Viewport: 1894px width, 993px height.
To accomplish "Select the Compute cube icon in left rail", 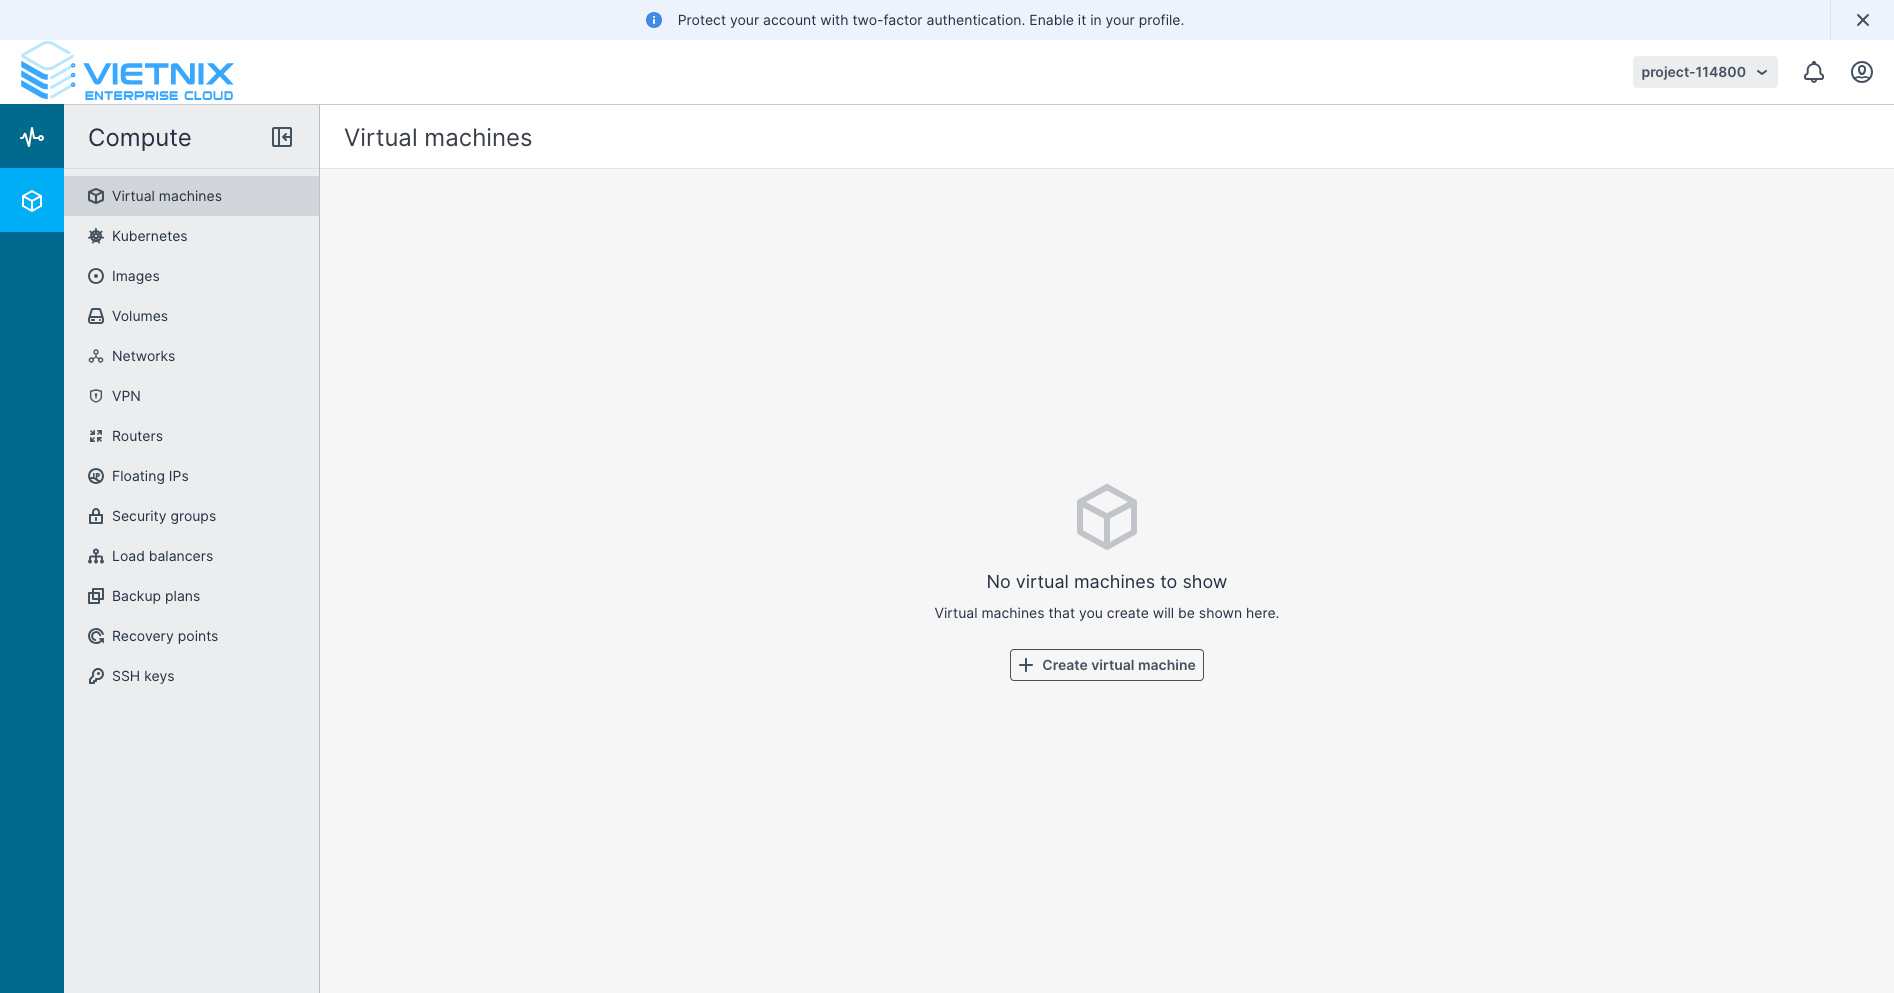I will [31, 200].
